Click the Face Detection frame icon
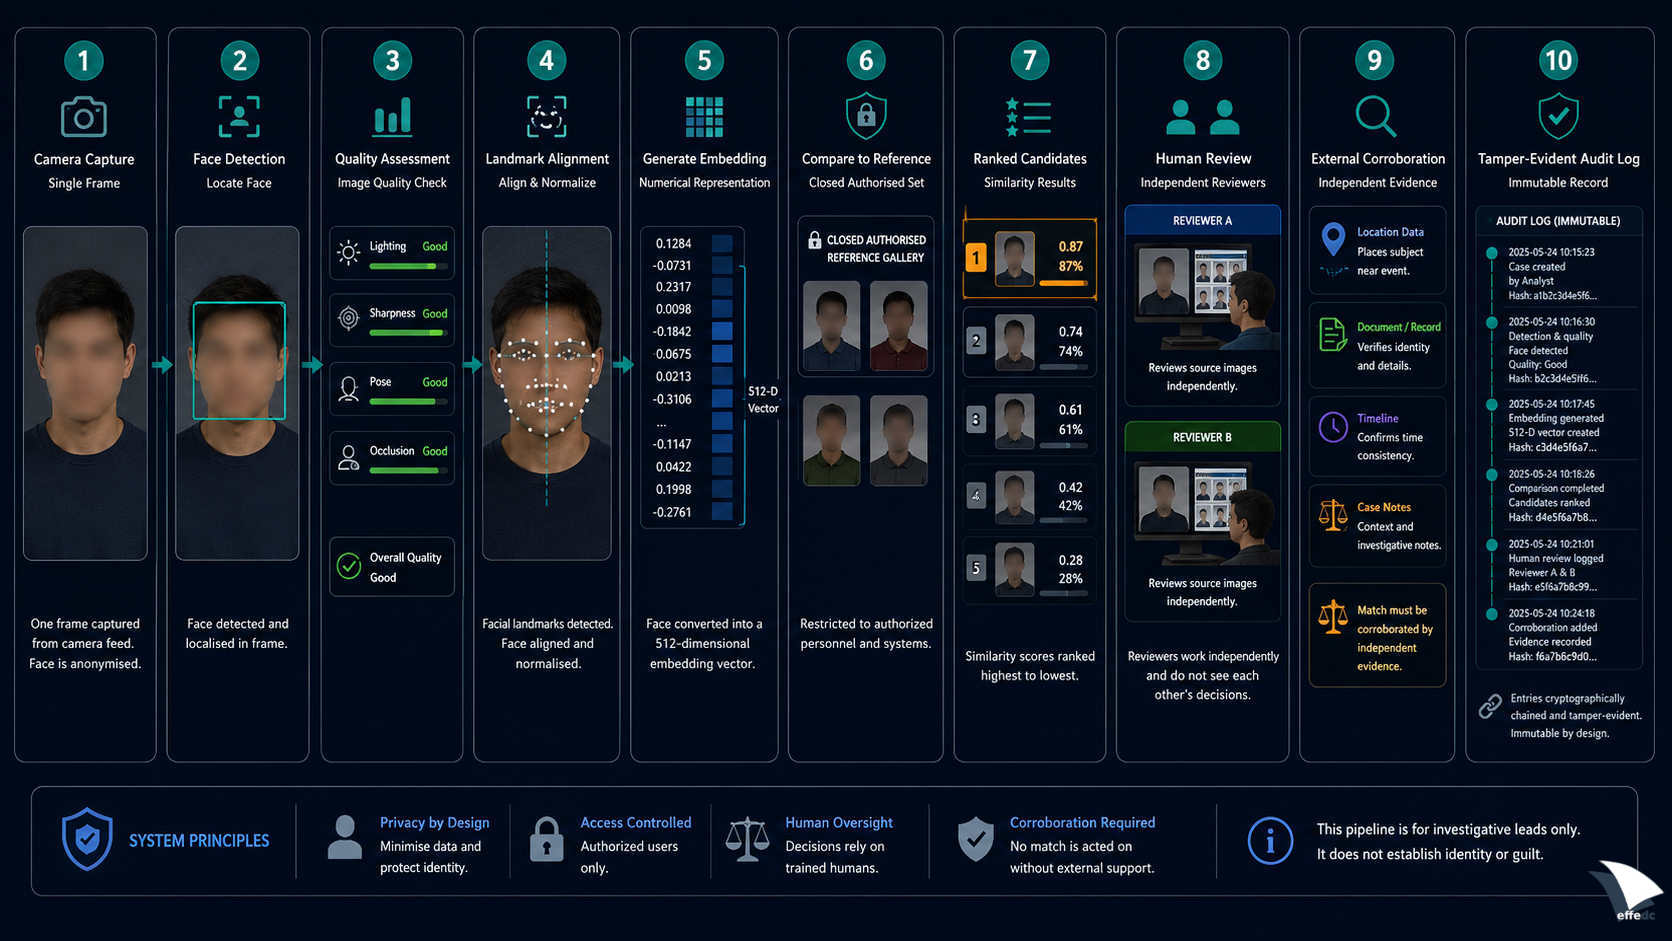 [x=239, y=117]
